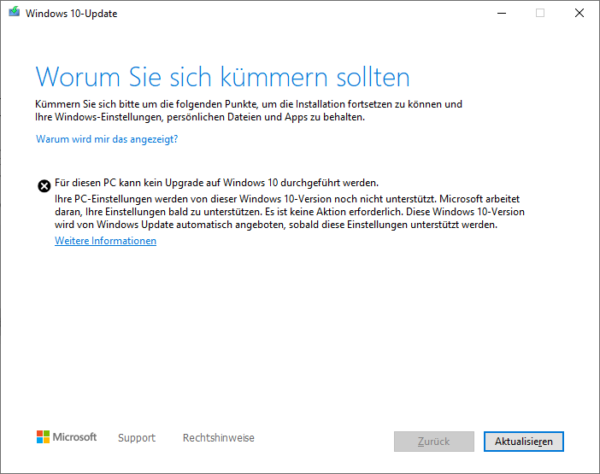600x474 pixels.
Task: Click the black error X icon
Action: [x=44, y=186]
